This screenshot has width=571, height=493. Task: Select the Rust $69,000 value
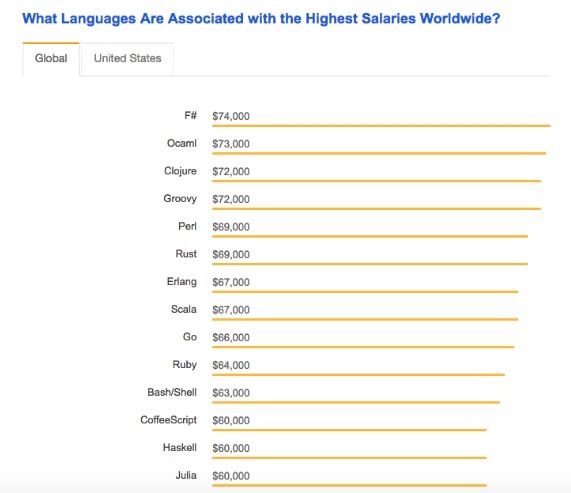231,255
